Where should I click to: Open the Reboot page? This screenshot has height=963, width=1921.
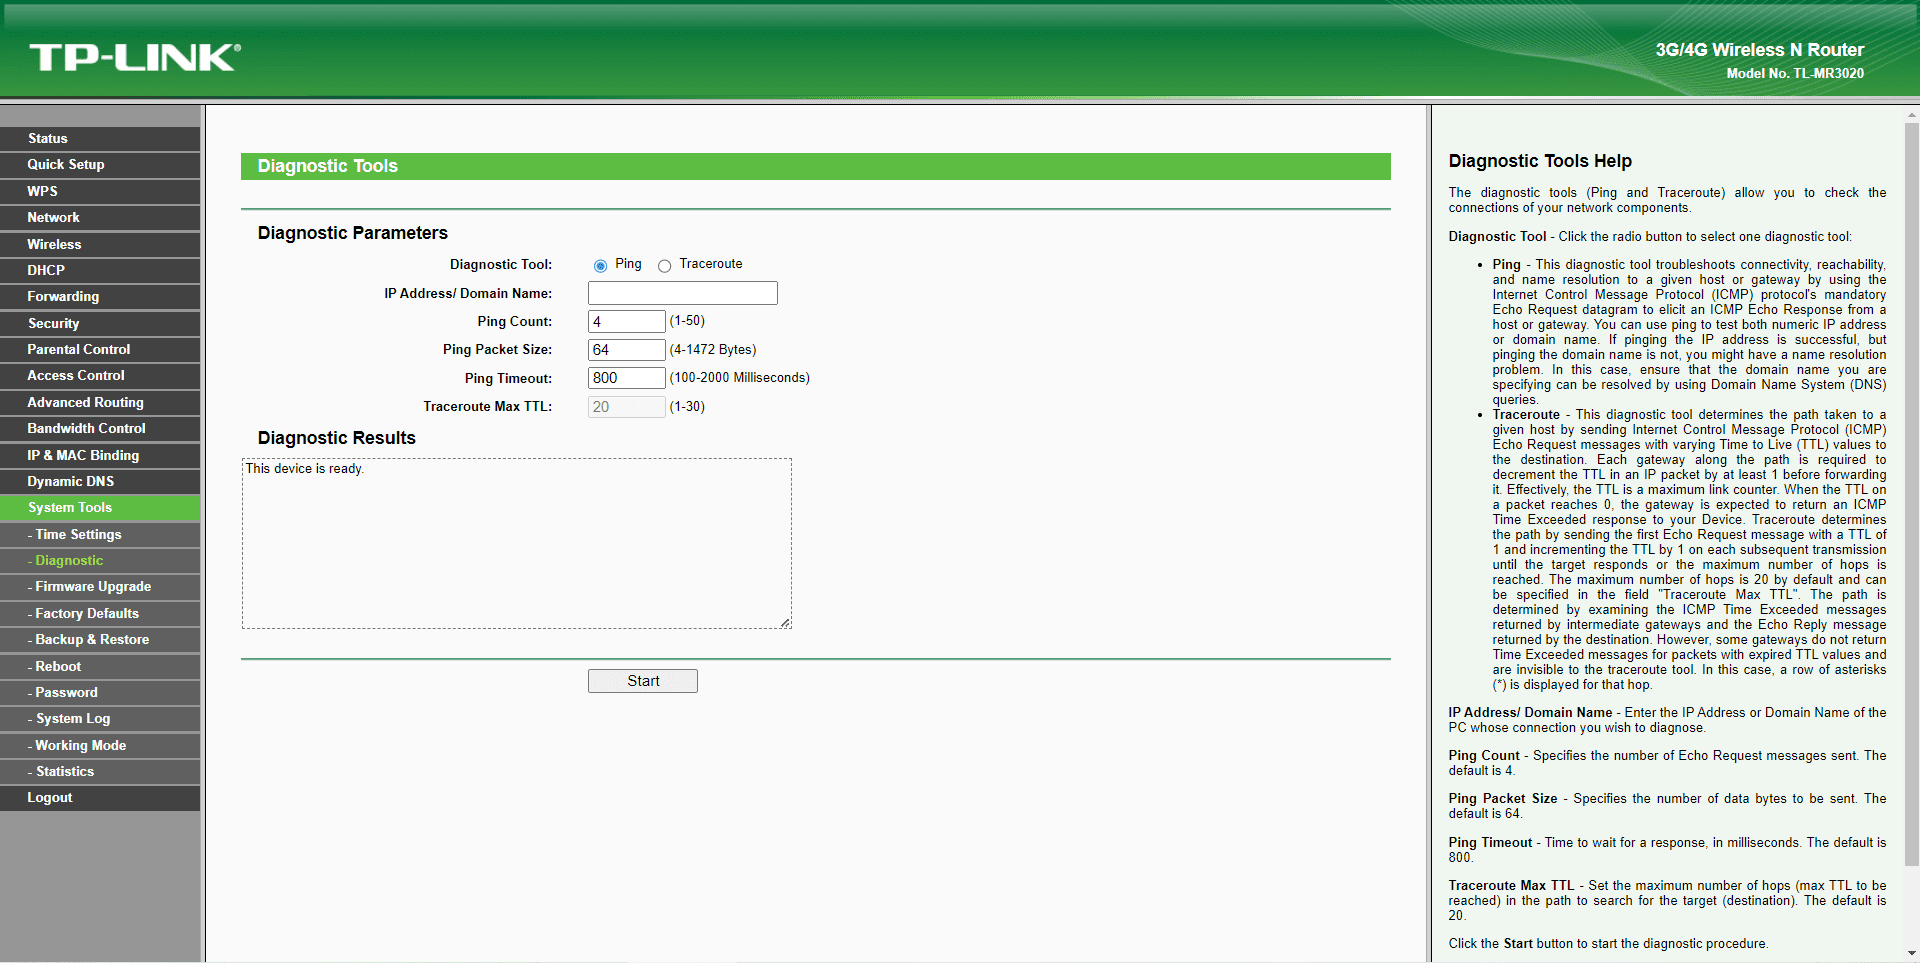pos(100,666)
